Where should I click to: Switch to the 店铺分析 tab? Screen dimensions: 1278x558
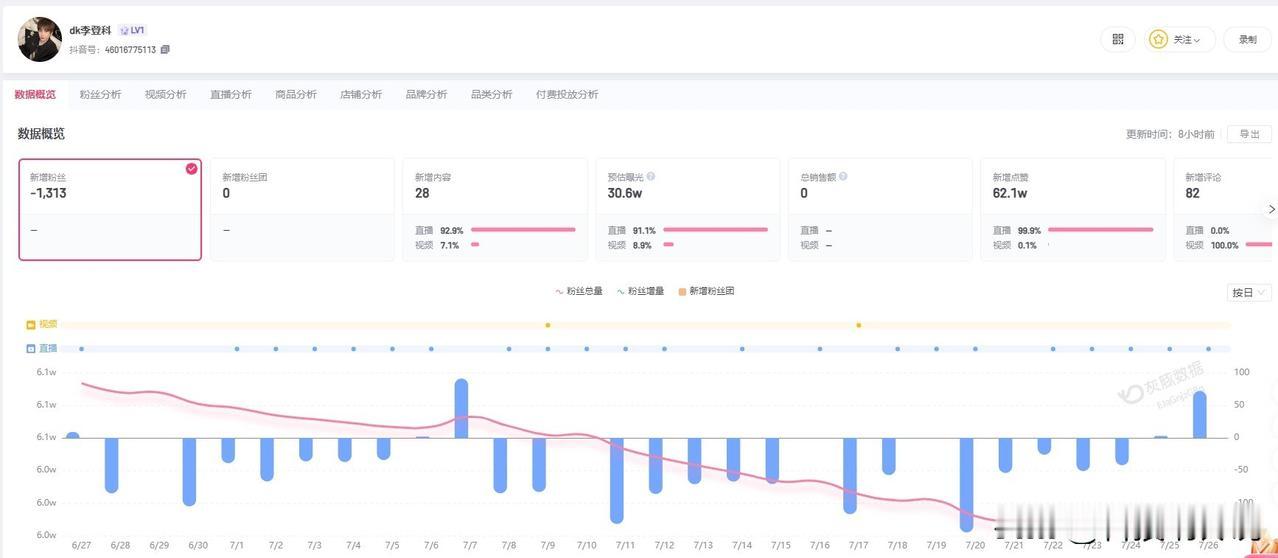pos(361,94)
